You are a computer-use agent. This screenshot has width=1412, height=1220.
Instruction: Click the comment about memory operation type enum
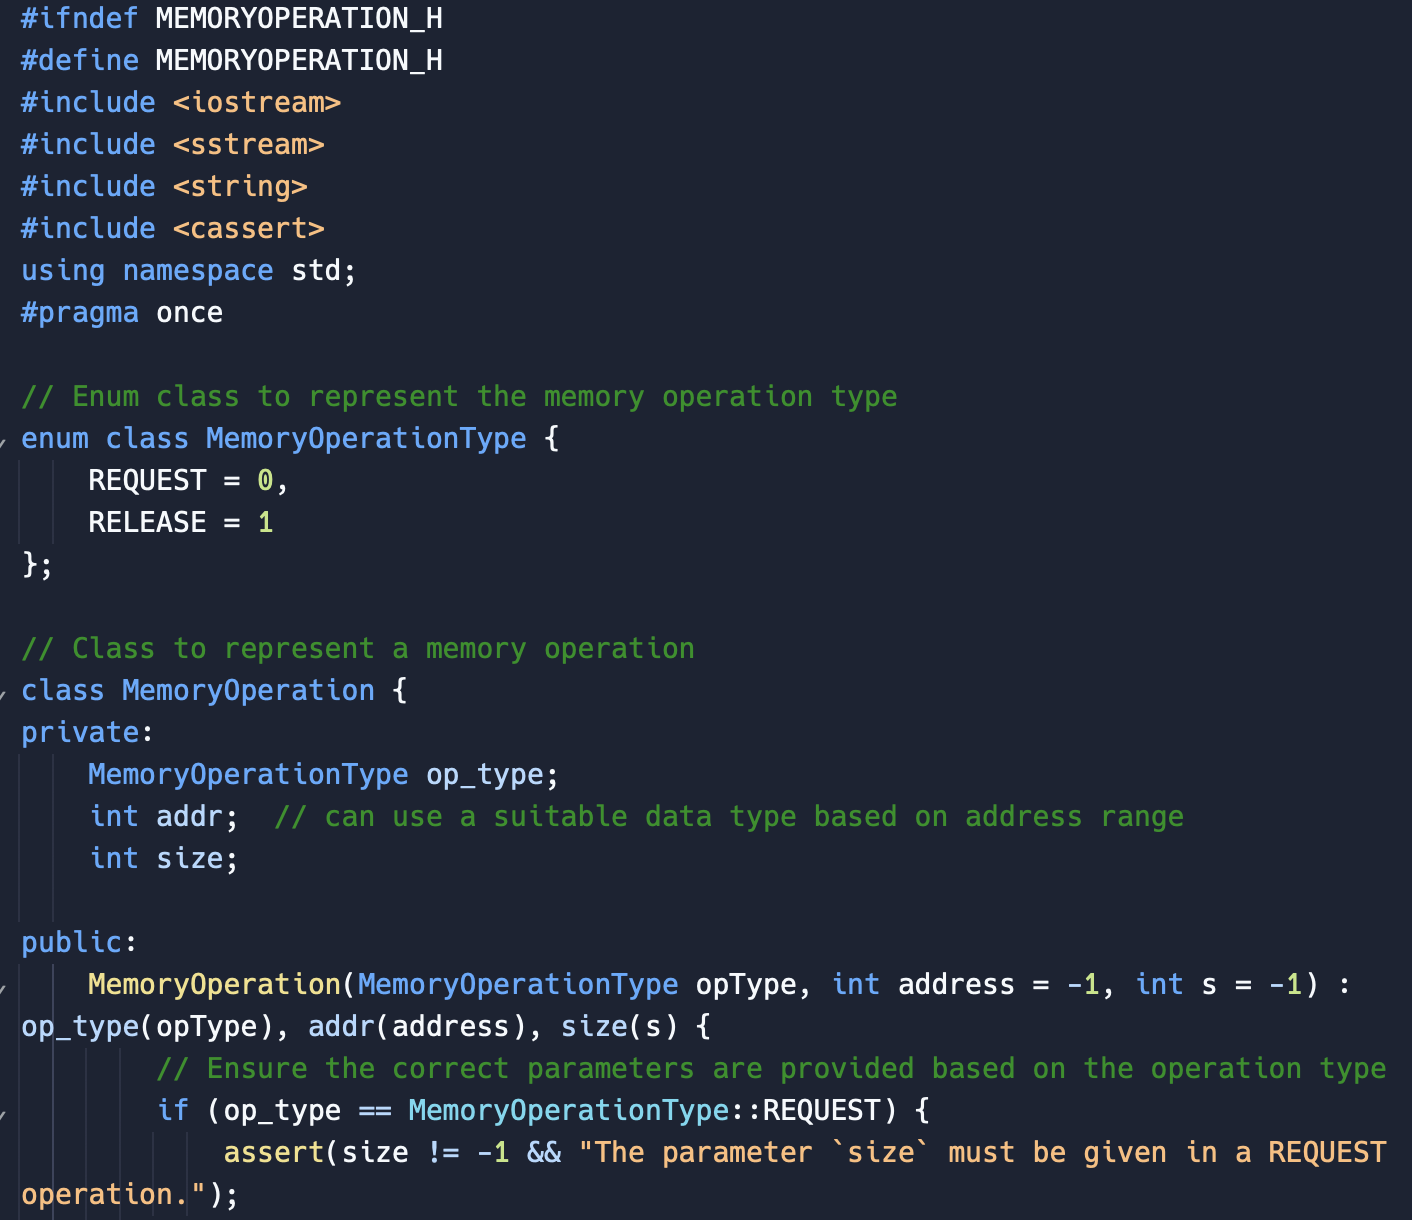(460, 396)
